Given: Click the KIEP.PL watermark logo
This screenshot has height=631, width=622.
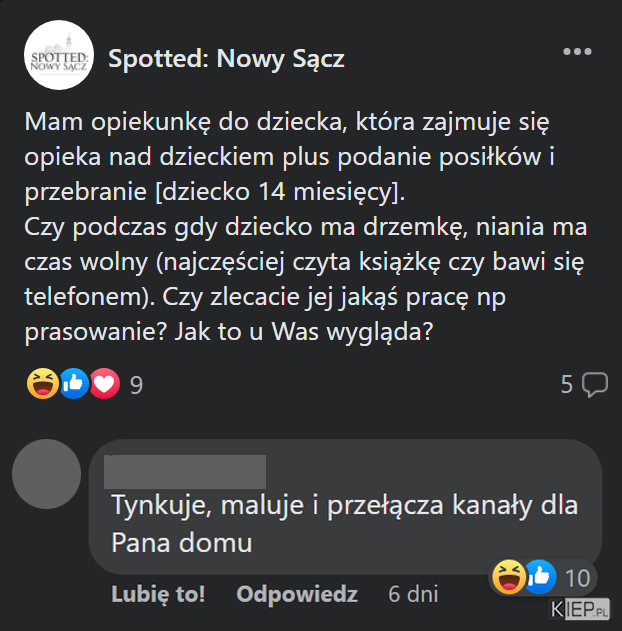Looking at the screenshot, I should tap(579, 609).
